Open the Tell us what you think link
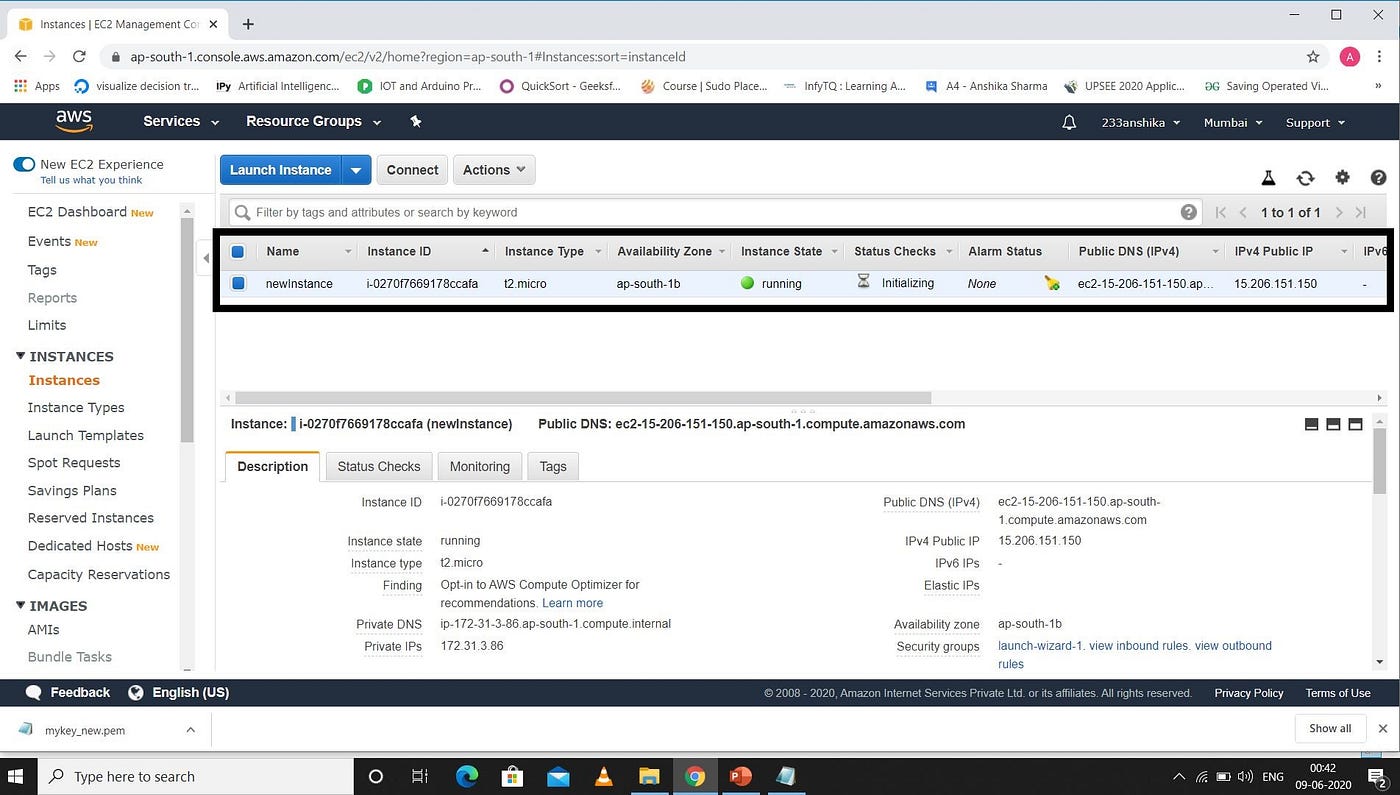Image resolution: width=1400 pixels, height=795 pixels. (x=91, y=180)
